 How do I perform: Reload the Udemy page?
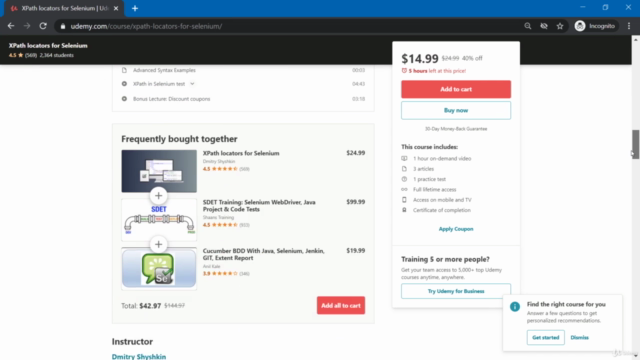pos(43,26)
